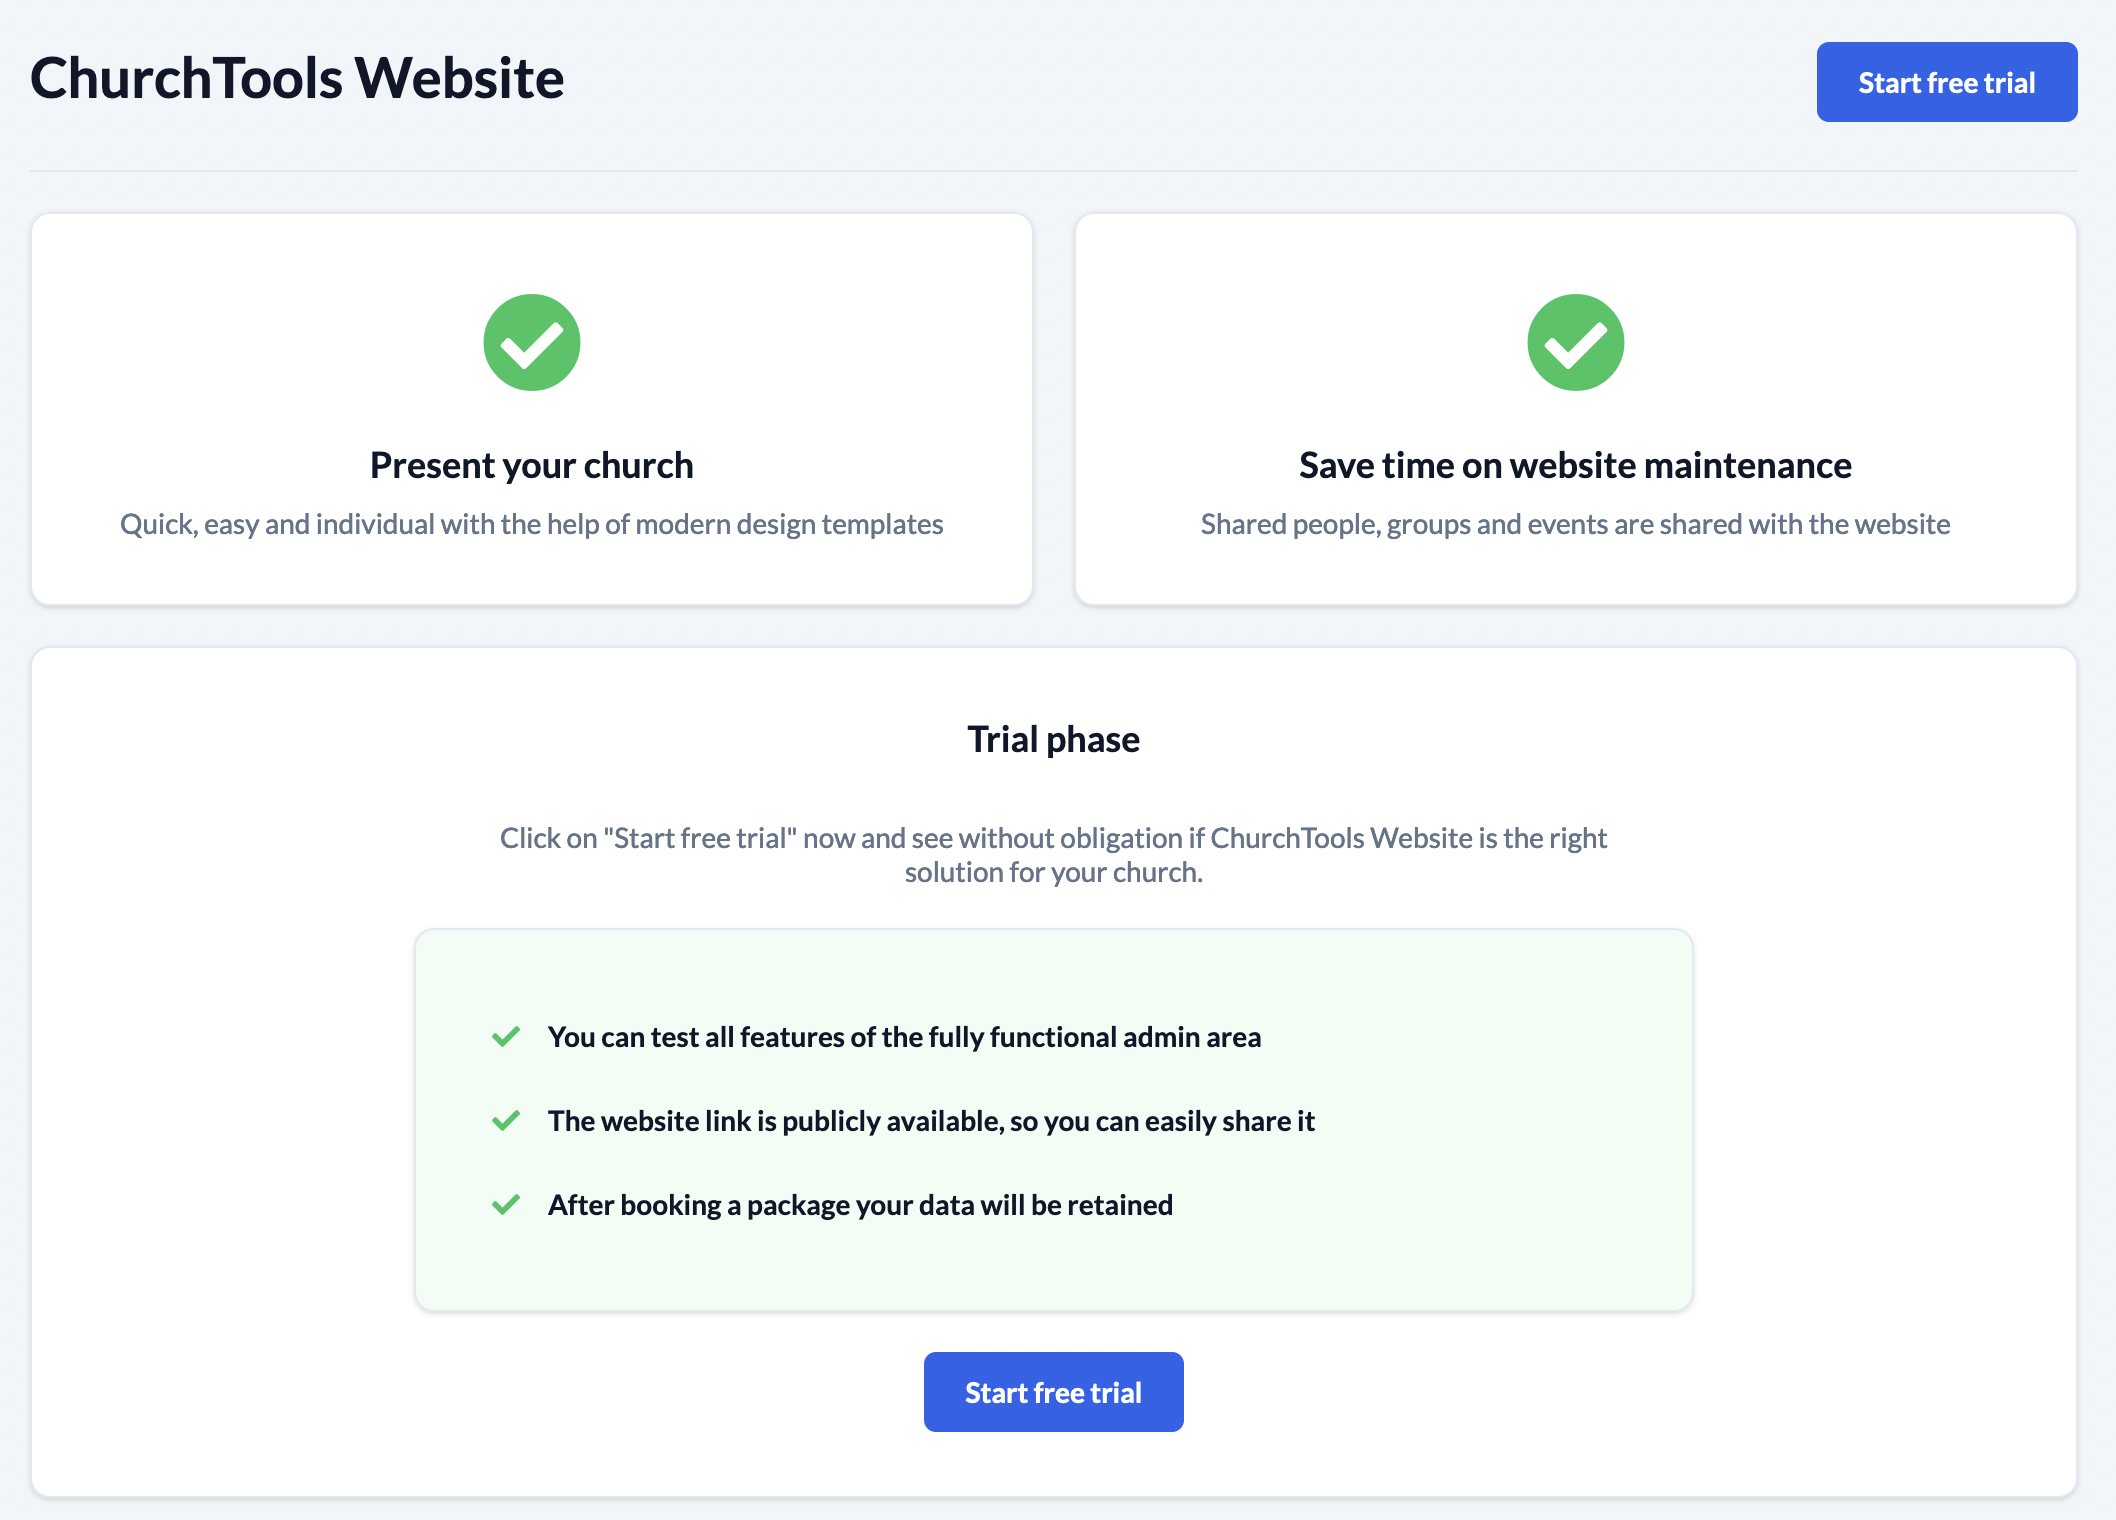2116x1520 pixels.
Task: Click the light green benefits box
Action: tap(1054, 1120)
